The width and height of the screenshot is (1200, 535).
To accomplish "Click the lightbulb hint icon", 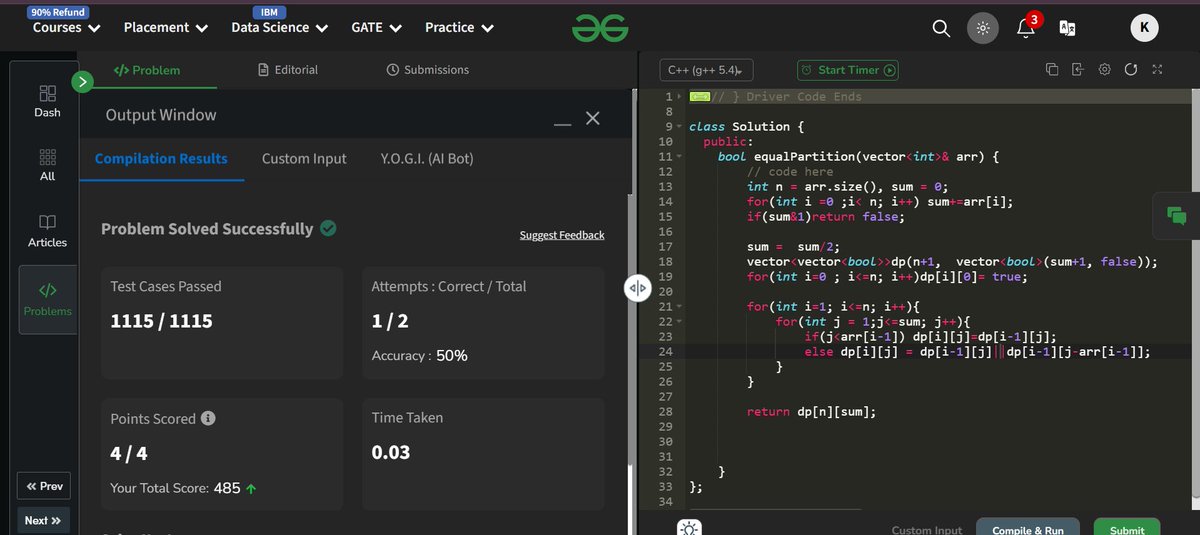I will 688,528.
